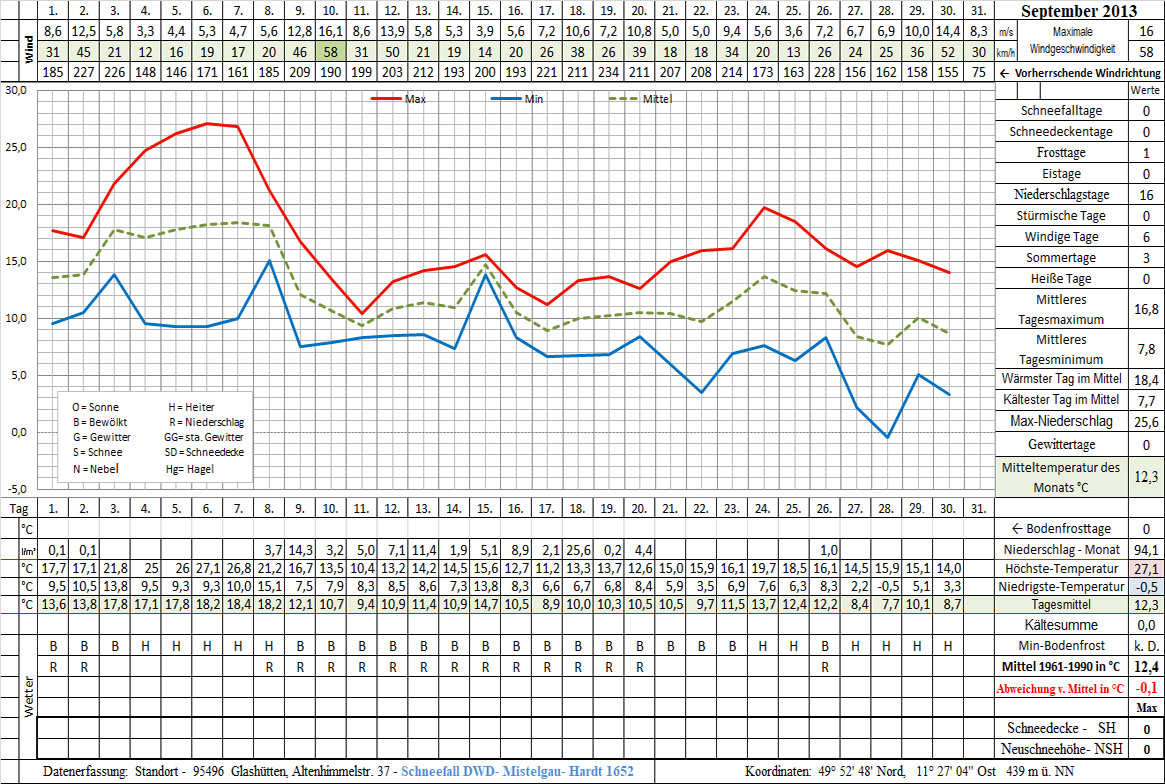Select the Max-Niederschlag label cell
1165x784 pixels.
tap(1061, 422)
